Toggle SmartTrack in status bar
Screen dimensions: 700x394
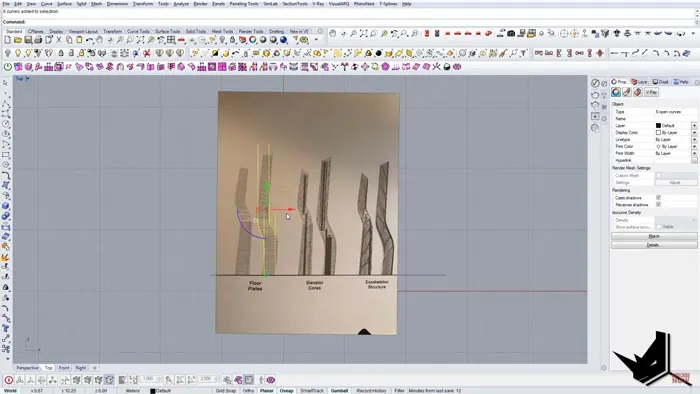(x=312, y=390)
